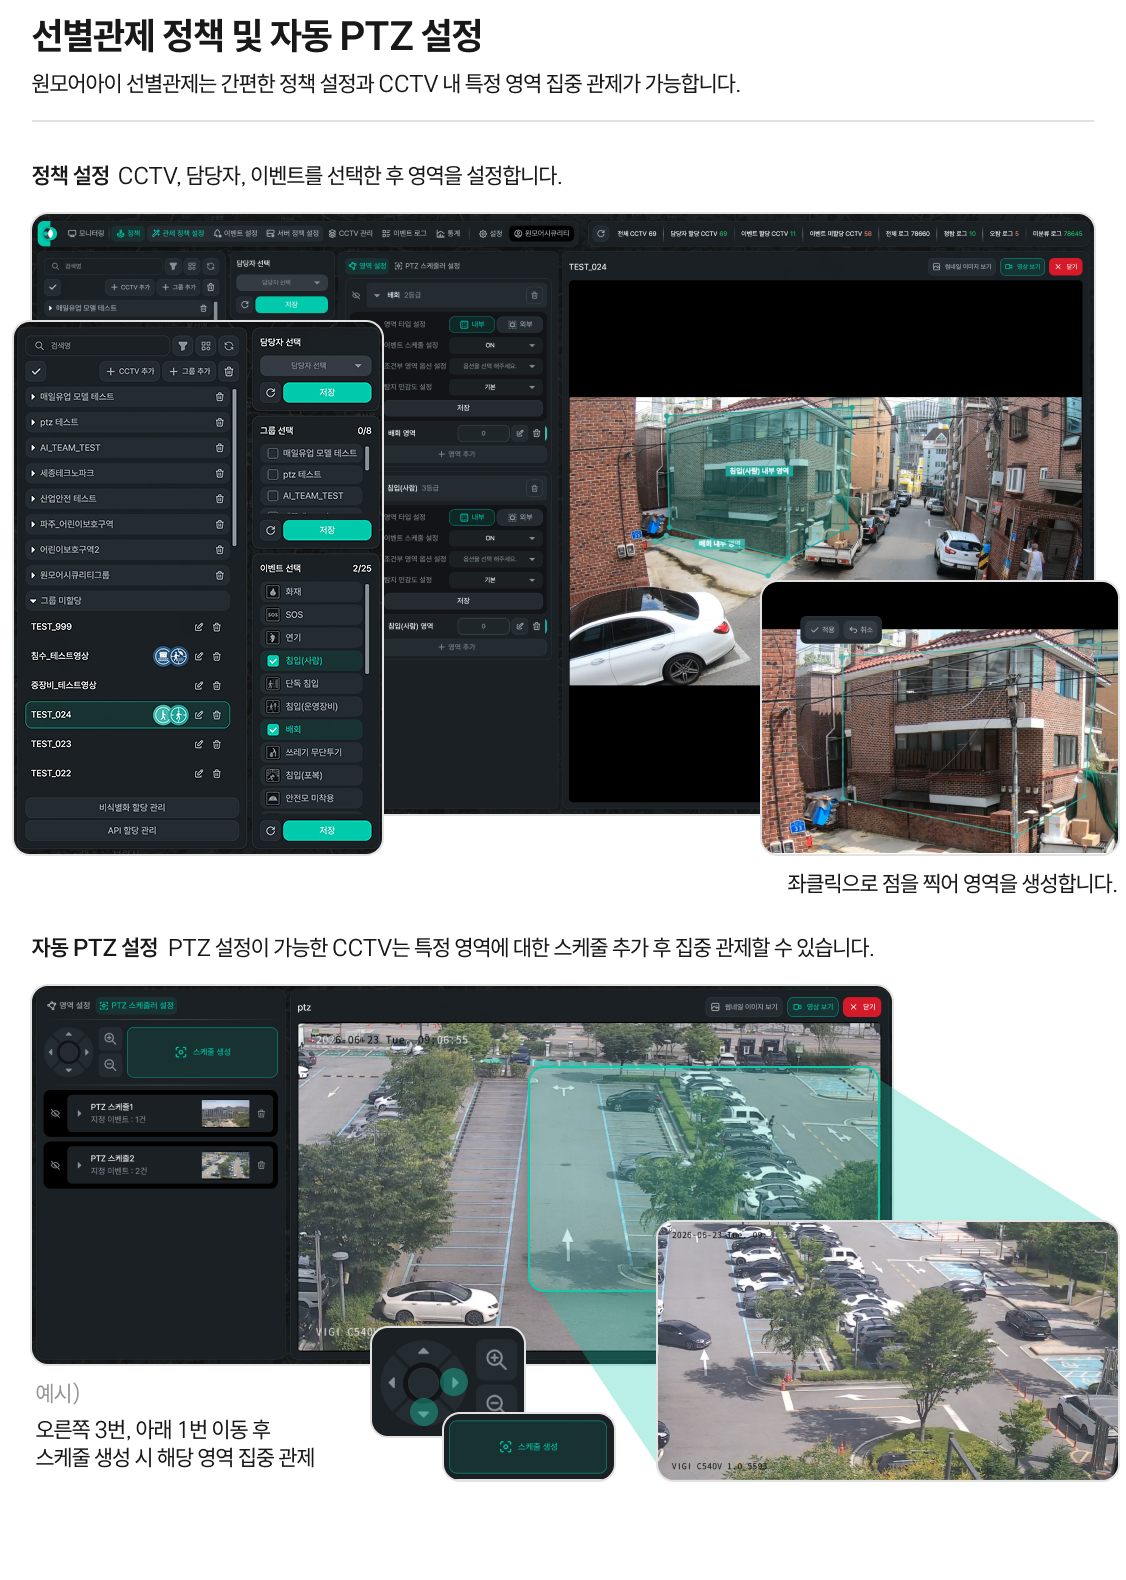Screen dimensions: 1126x1580
Task: Reset the 이벤트 선택 selection with its reload icon
Action: pos(270,831)
